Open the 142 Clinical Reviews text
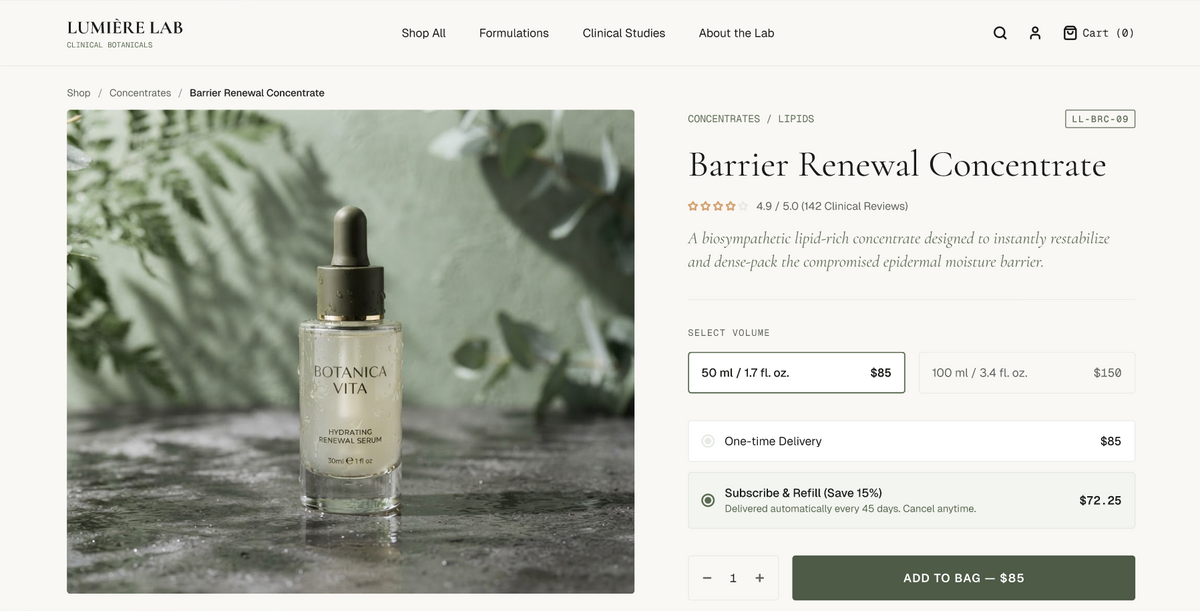The image size is (1200, 611). (x=854, y=206)
